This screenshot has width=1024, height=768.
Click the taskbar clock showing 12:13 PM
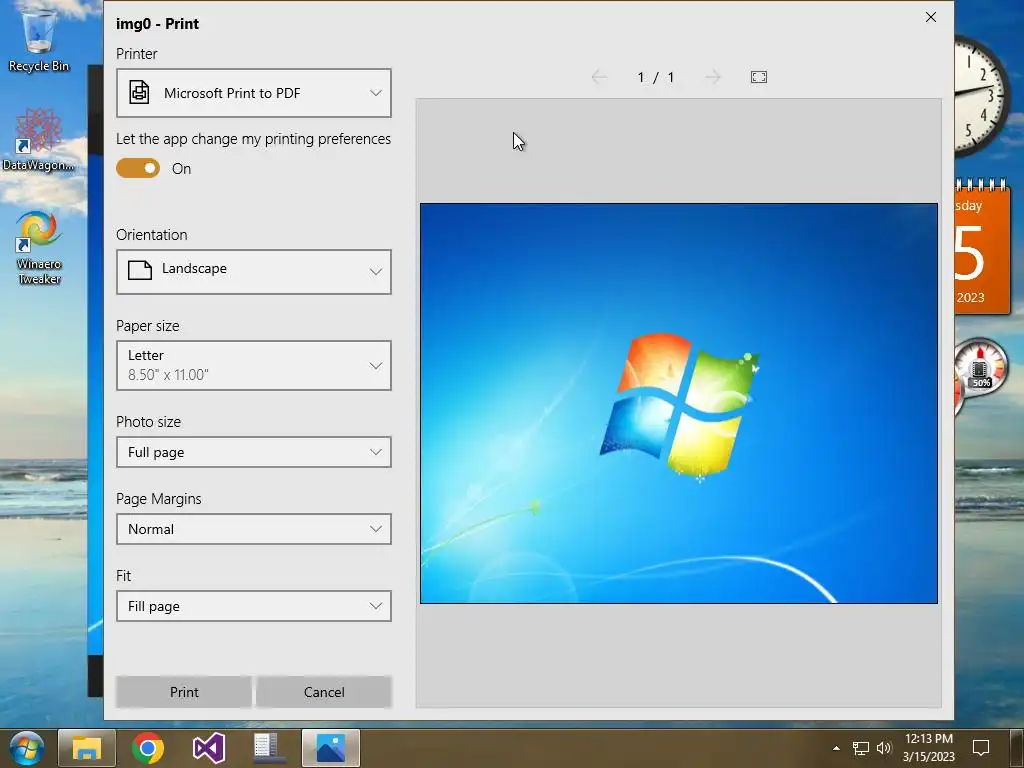(928, 748)
